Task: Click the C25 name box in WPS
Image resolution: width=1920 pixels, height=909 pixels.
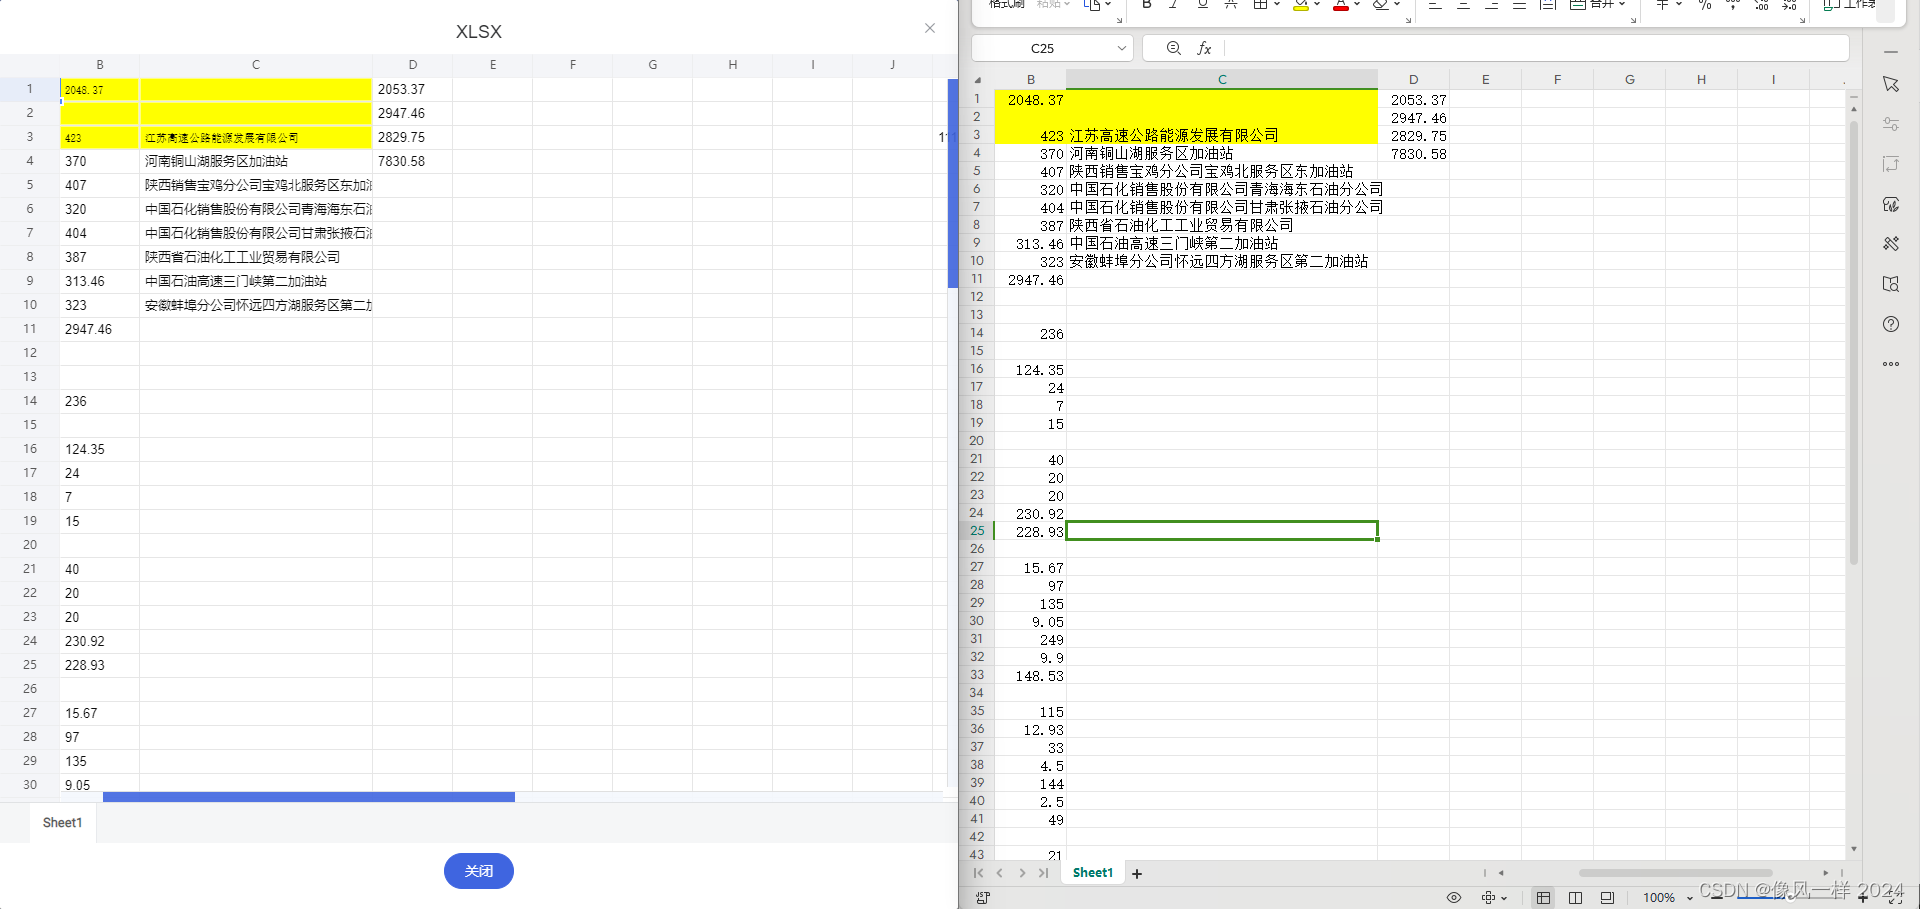Action: tap(1042, 48)
